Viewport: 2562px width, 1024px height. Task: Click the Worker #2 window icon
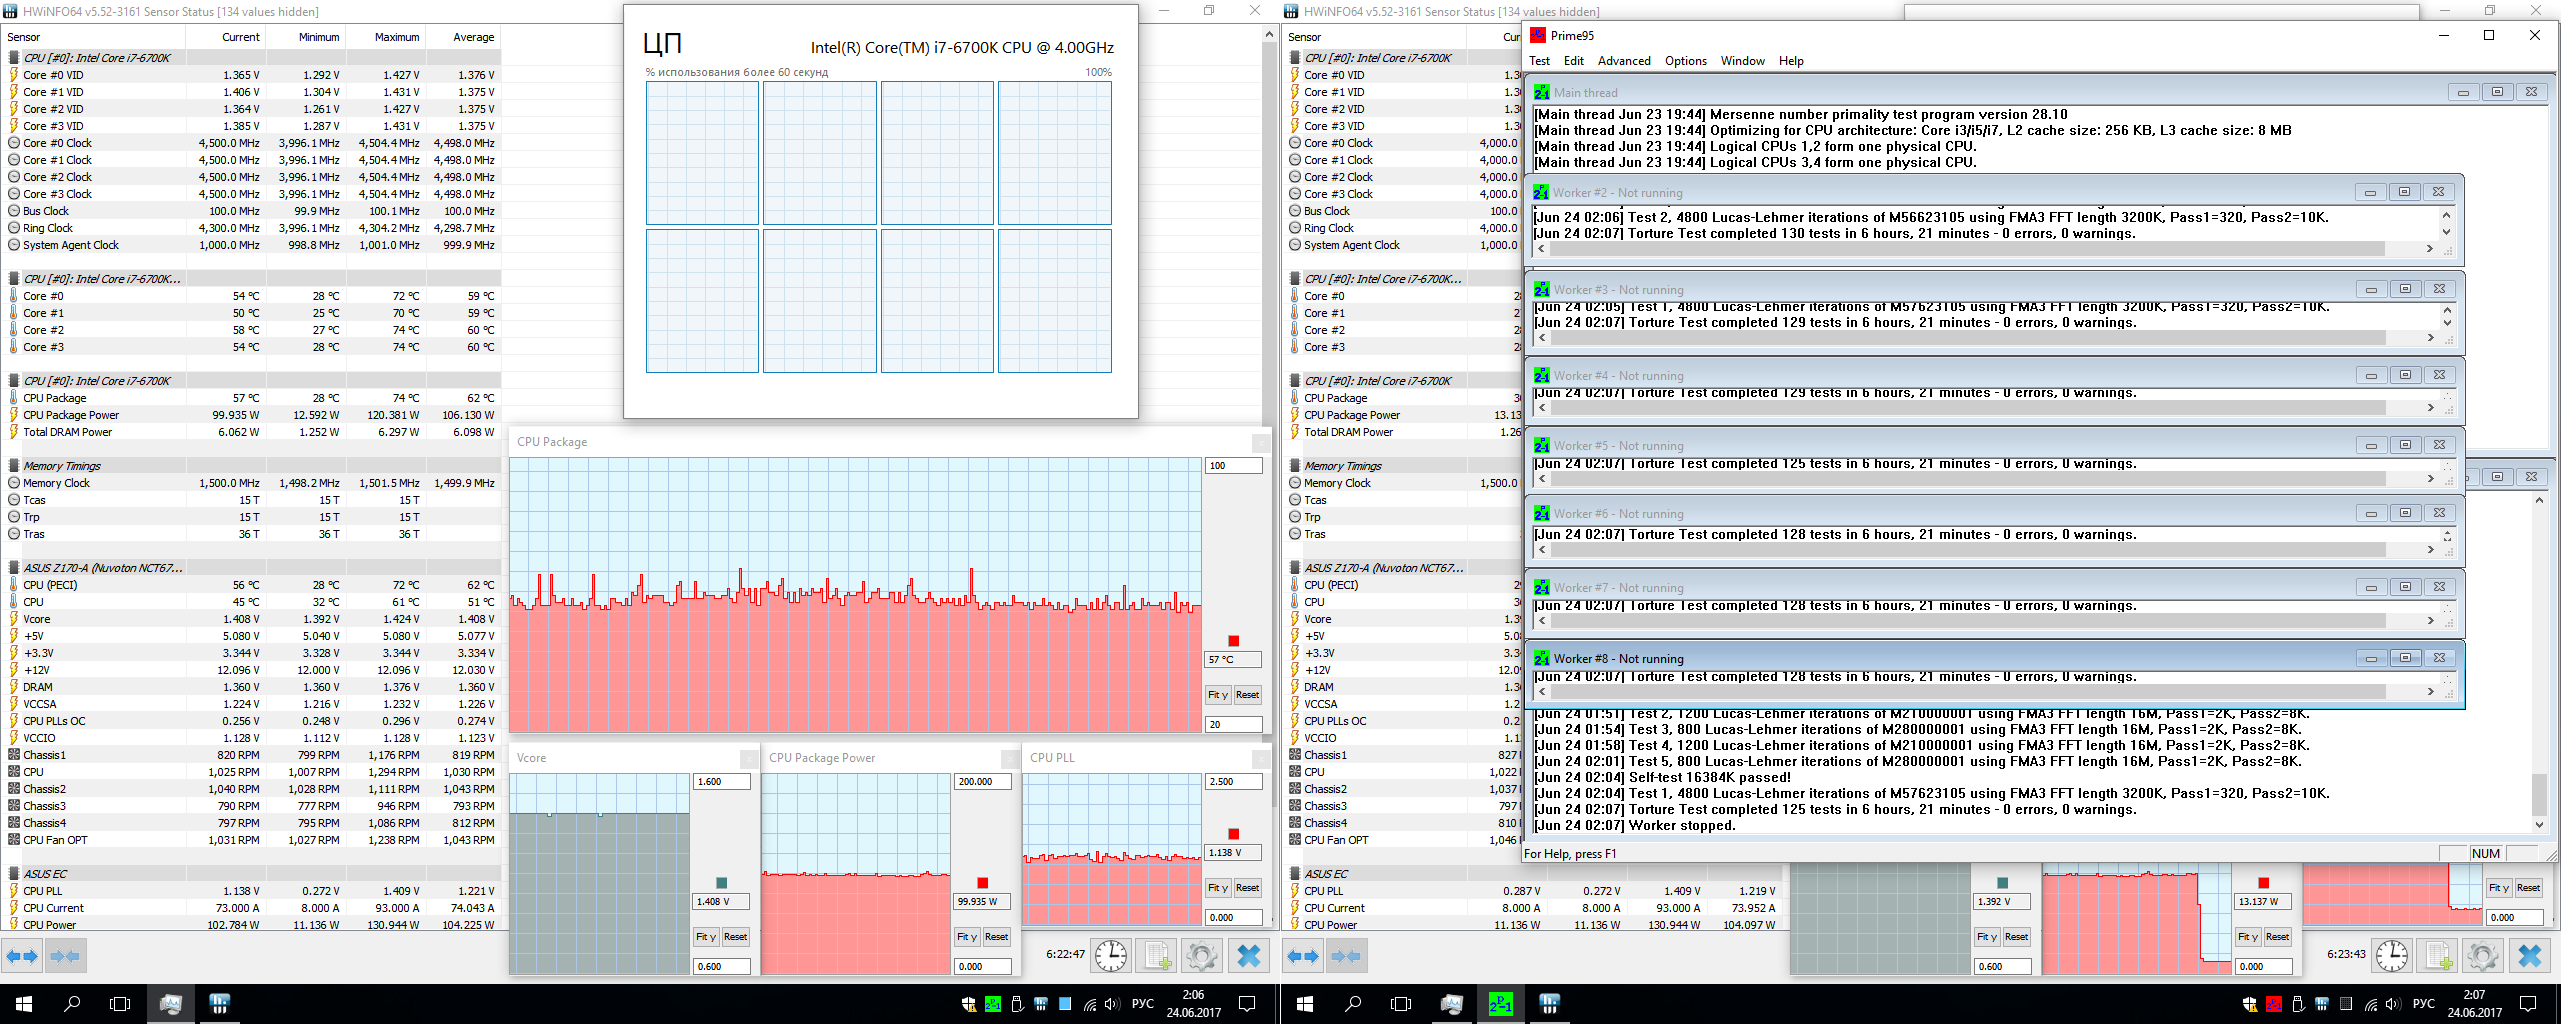(1542, 192)
